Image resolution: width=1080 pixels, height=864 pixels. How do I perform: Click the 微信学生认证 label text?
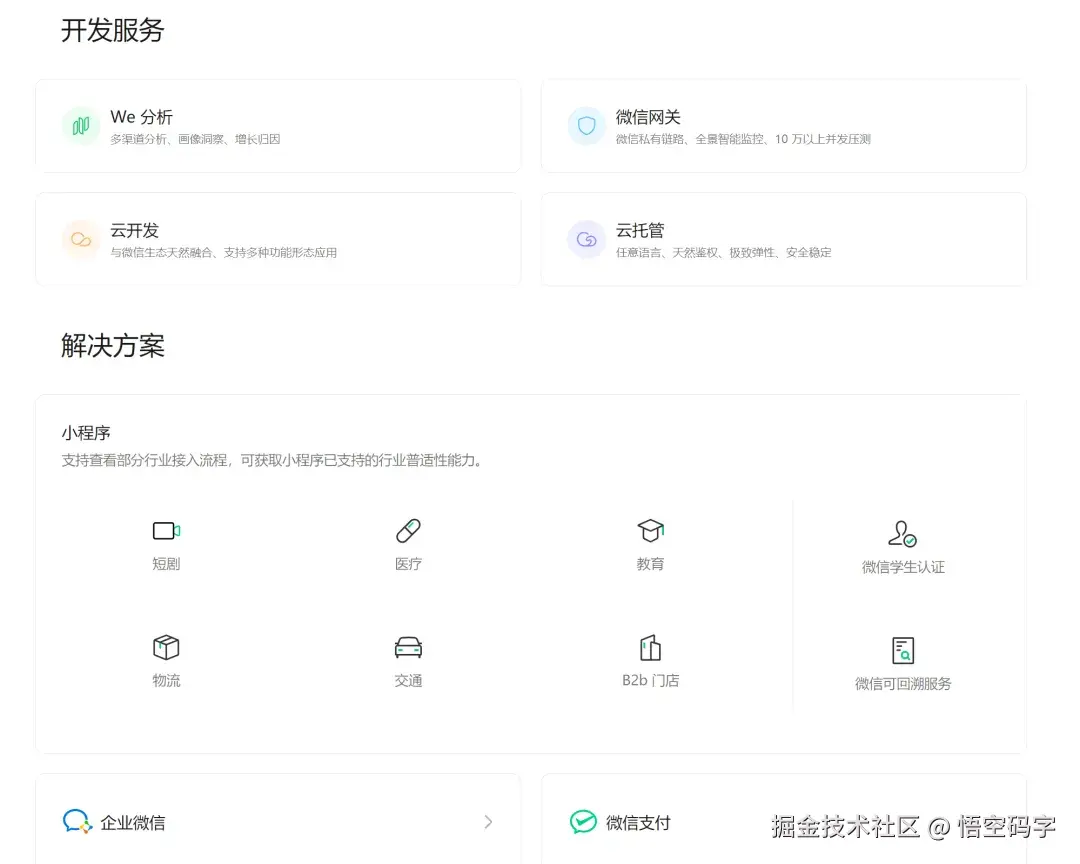[903, 567]
